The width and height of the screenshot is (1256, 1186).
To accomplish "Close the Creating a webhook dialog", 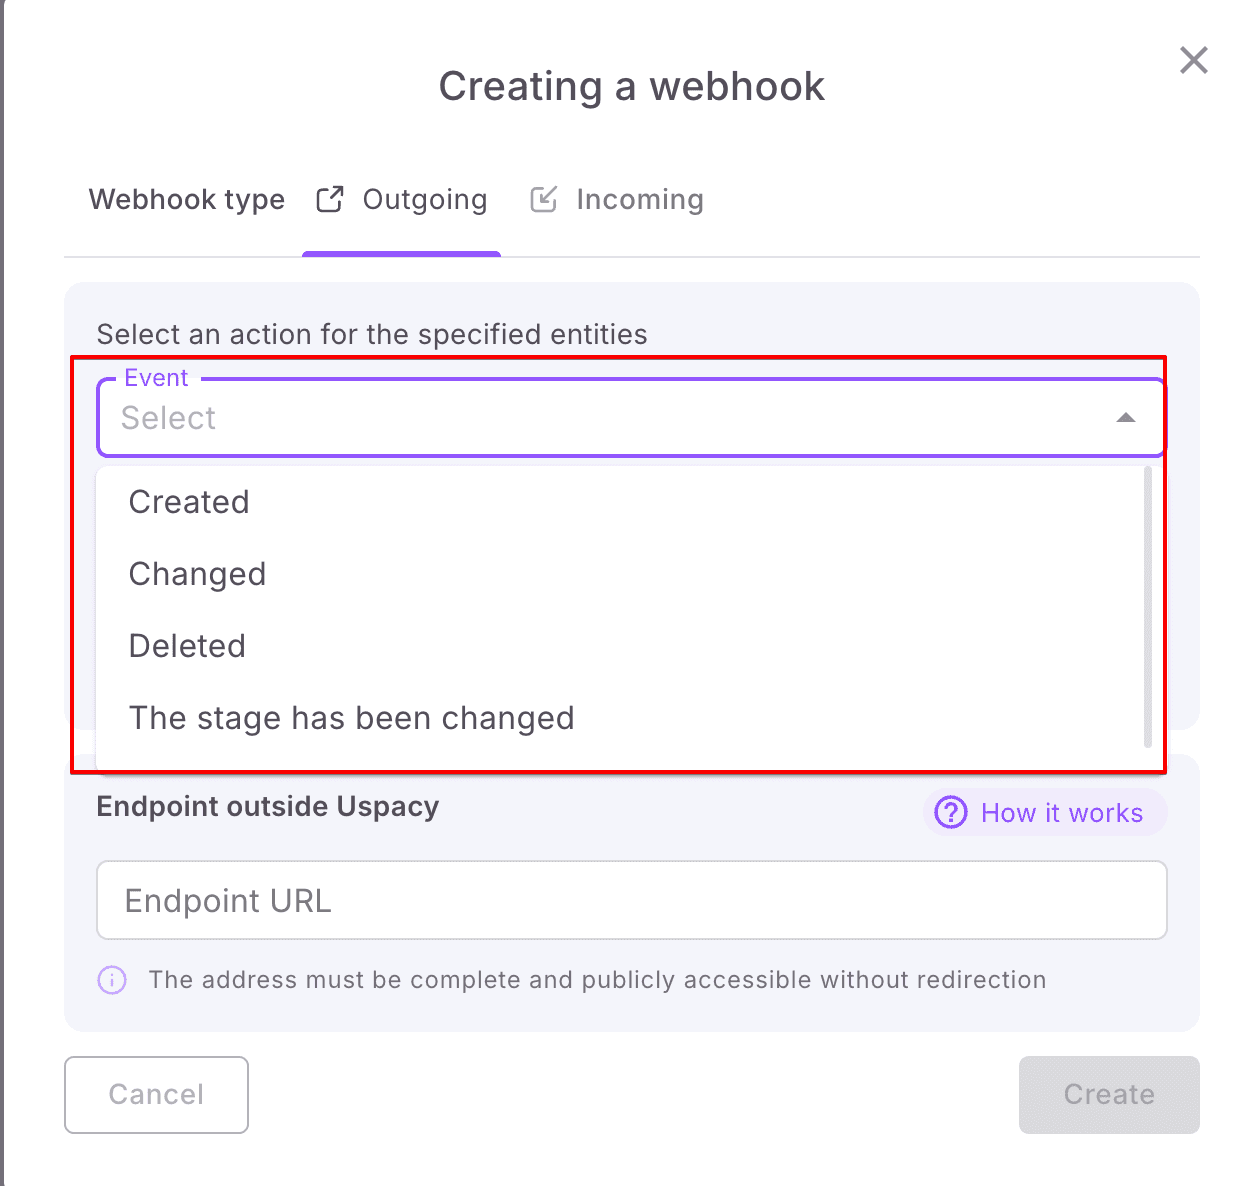I will coord(1193,60).
